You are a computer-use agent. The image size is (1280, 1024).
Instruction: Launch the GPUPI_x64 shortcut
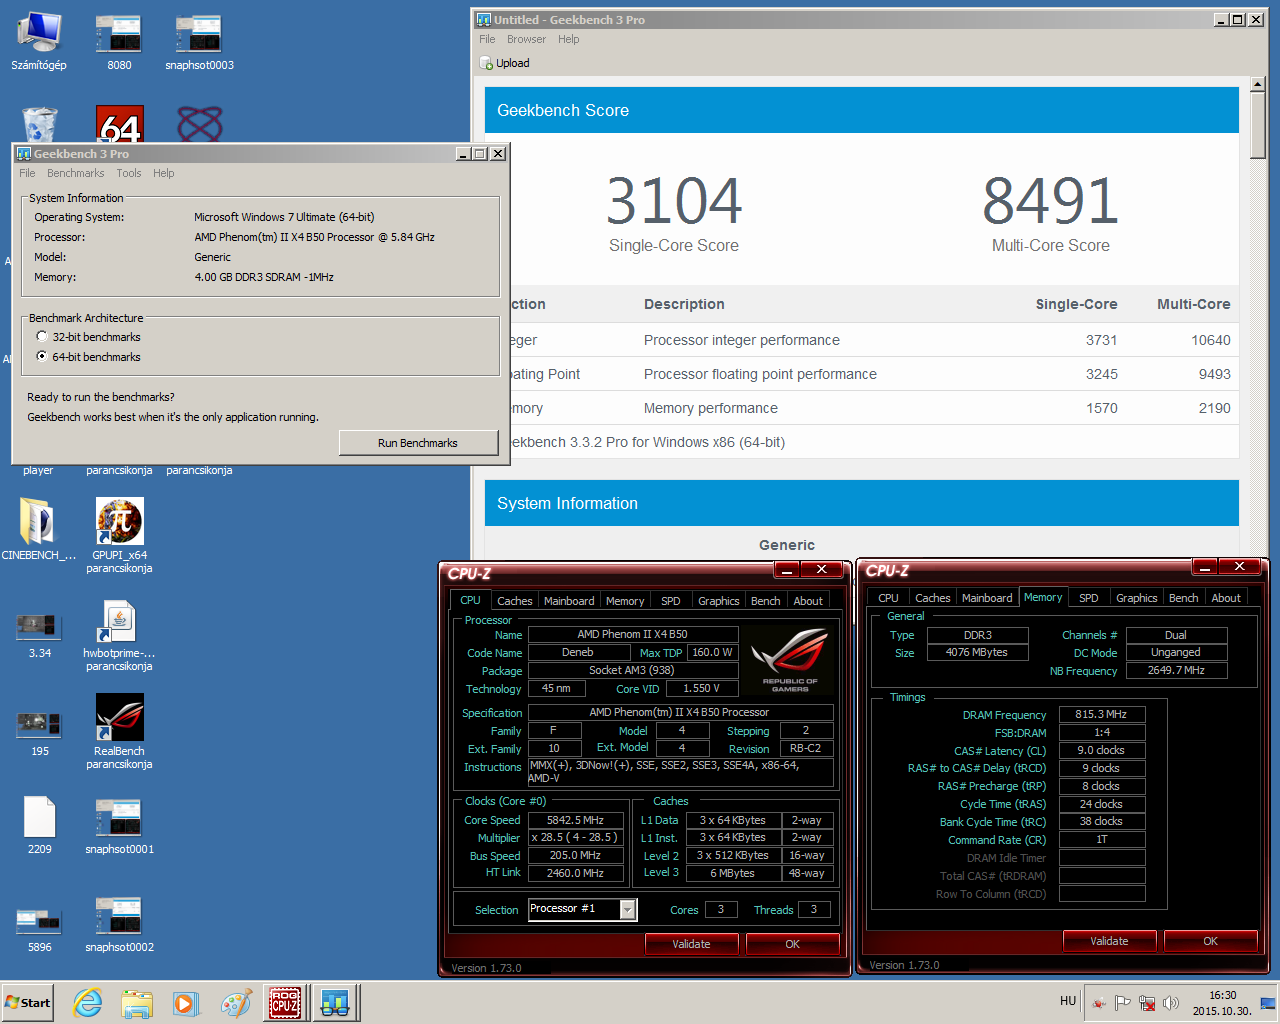(x=119, y=535)
